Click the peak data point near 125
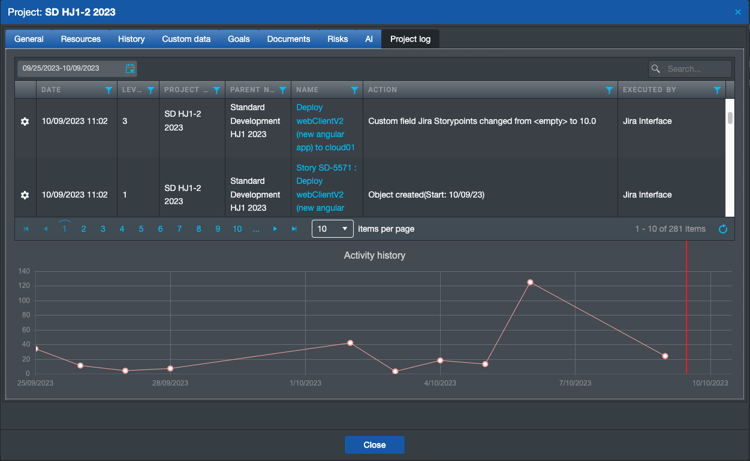Viewport: 750px width, 461px height. pos(530,282)
